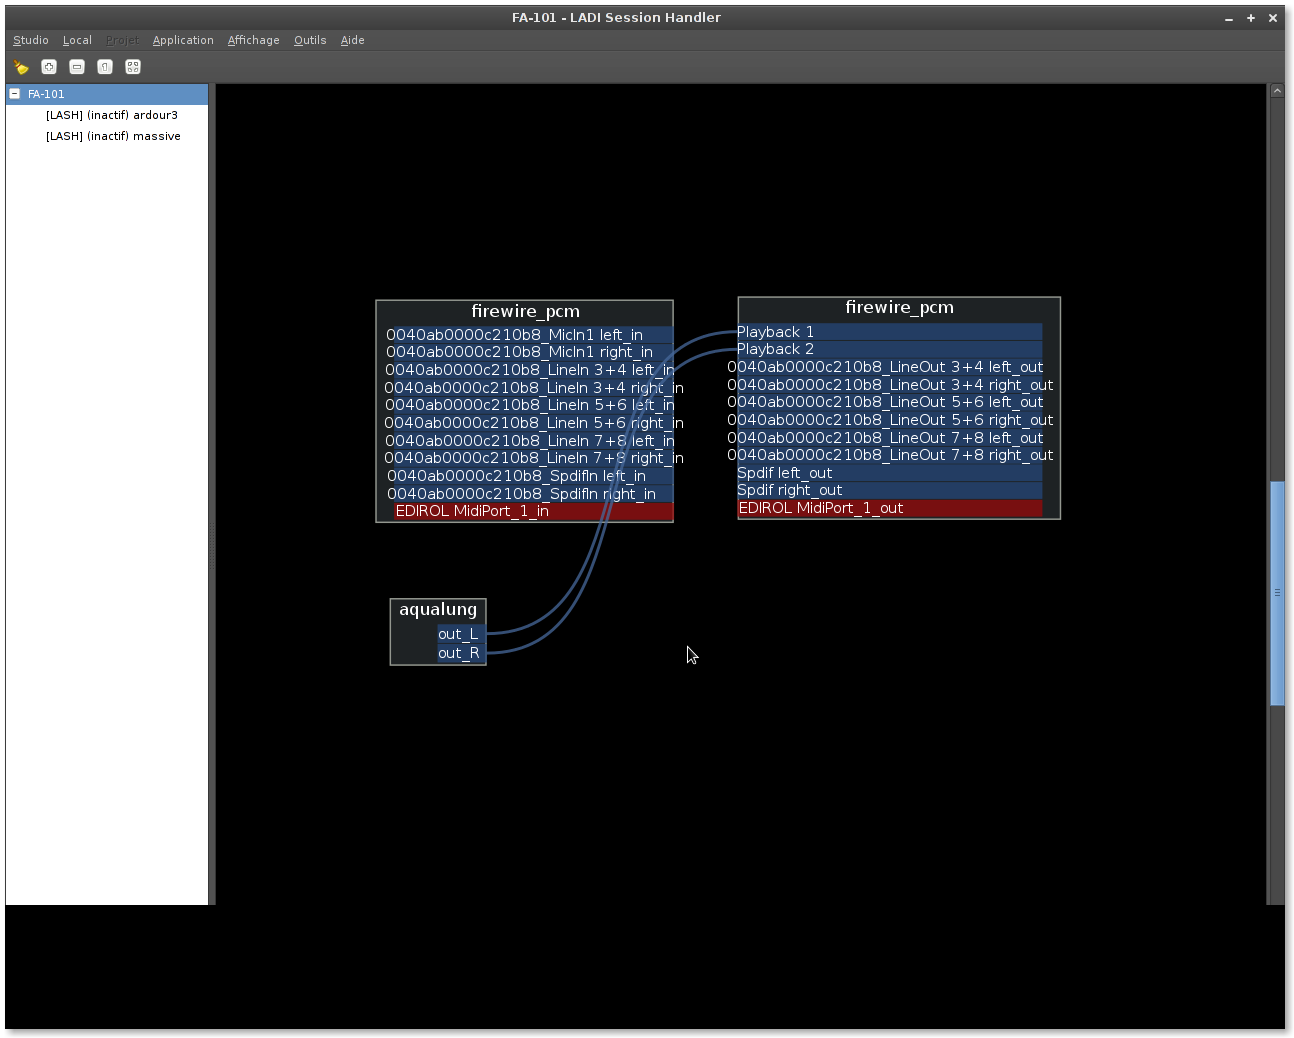
Task: Click the broom clear-xruns toolbar icon
Action: pyautogui.click(x=21, y=67)
